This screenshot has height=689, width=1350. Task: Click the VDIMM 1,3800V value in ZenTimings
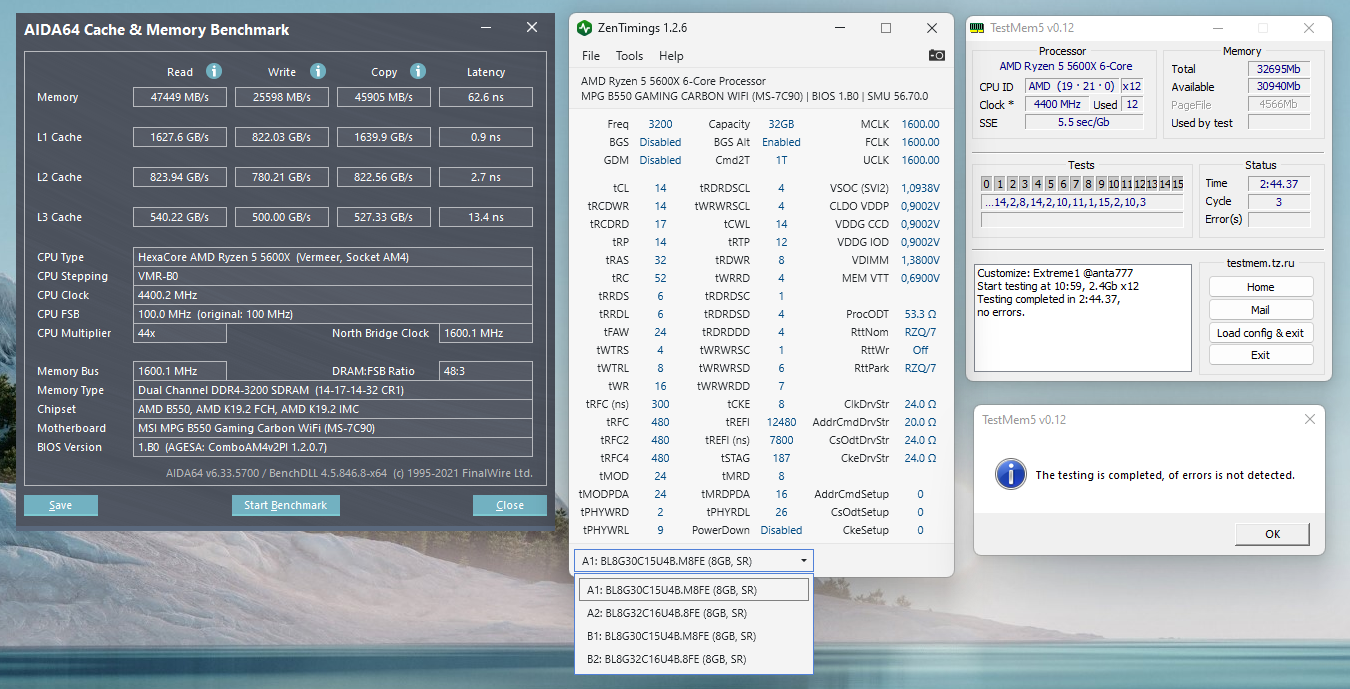919,260
